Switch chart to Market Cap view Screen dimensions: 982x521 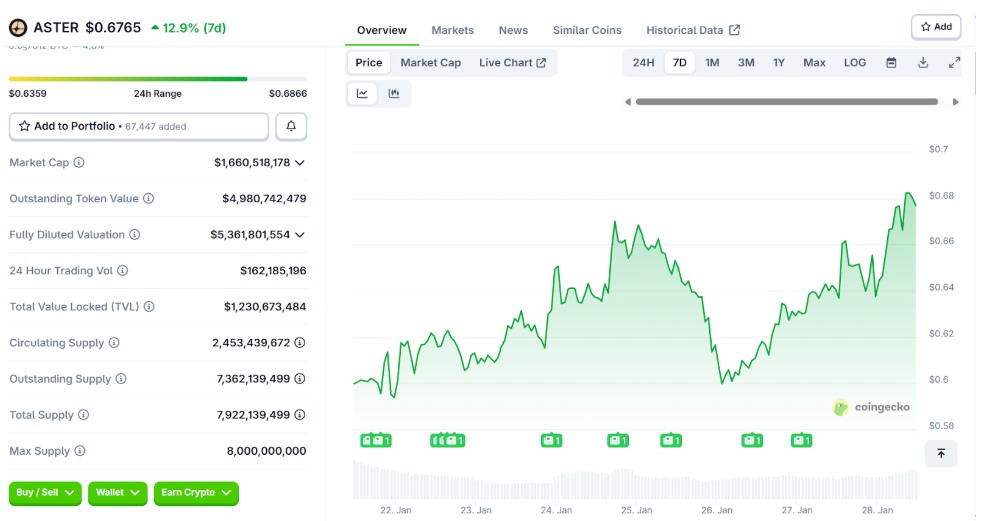(x=430, y=63)
